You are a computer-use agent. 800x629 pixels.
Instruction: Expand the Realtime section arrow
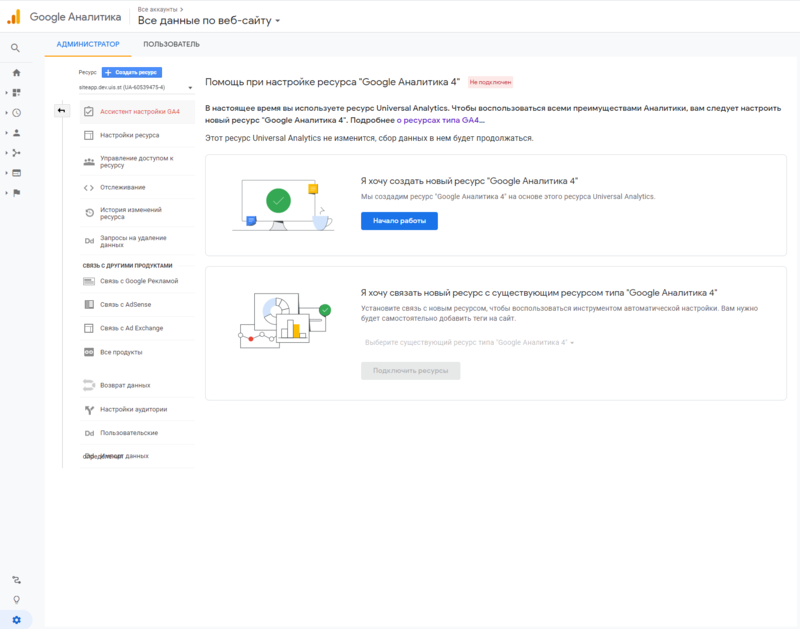6,113
